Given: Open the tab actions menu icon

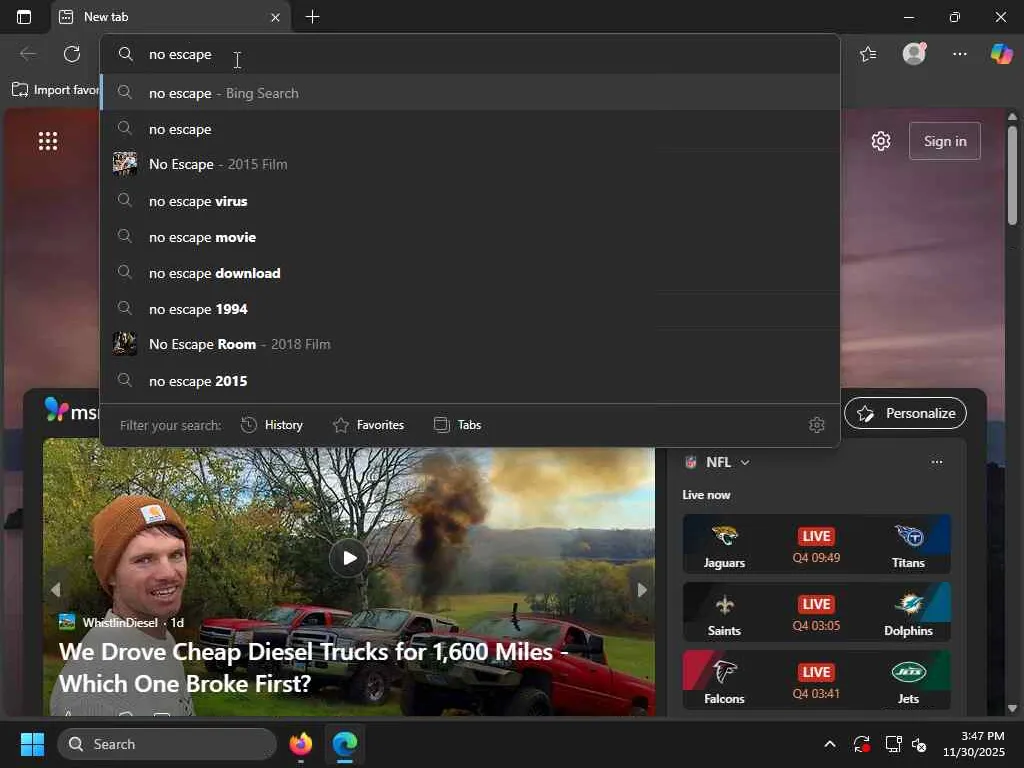Looking at the screenshot, I should [24, 17].
